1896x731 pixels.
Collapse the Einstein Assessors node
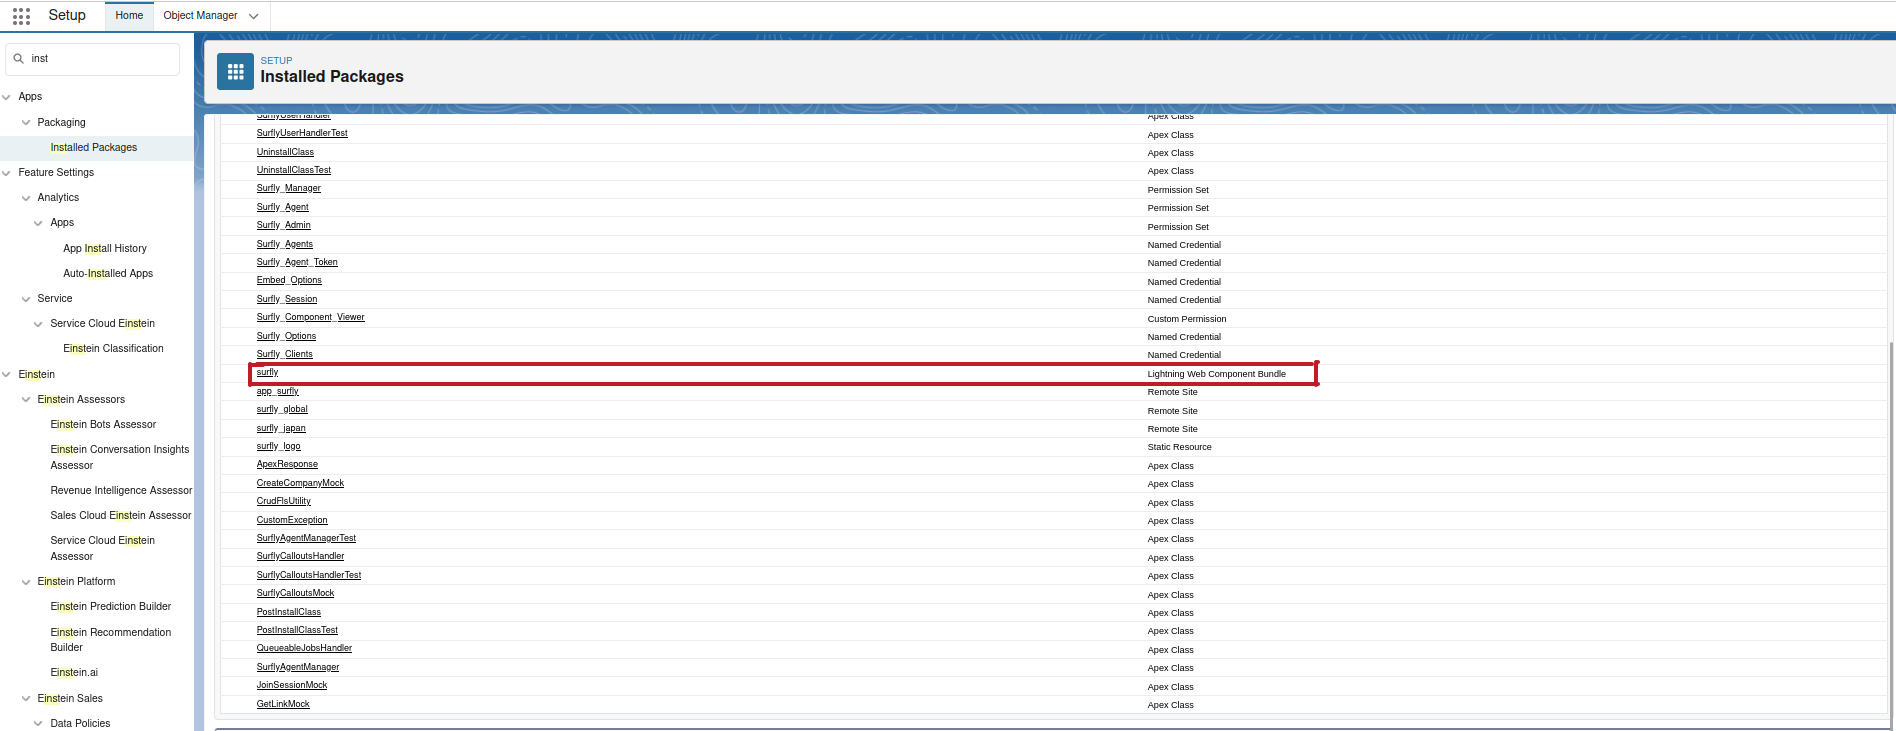[26, 400]
